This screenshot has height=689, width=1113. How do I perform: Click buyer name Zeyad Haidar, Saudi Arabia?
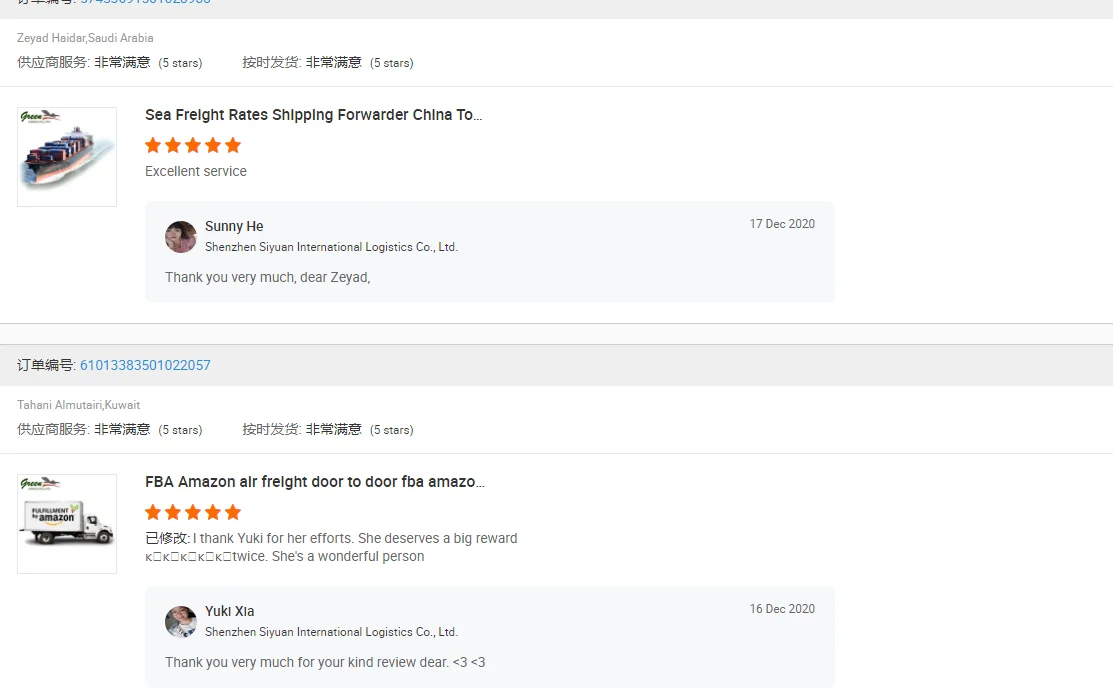click(85, 38)
